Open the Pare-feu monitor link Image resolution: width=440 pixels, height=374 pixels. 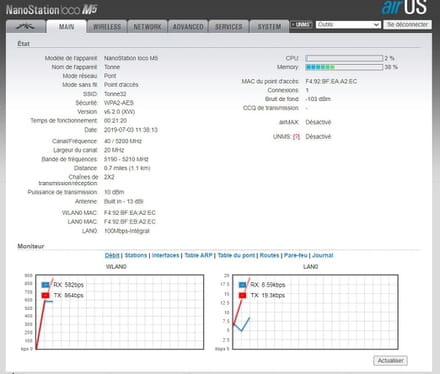coord(296,255)
